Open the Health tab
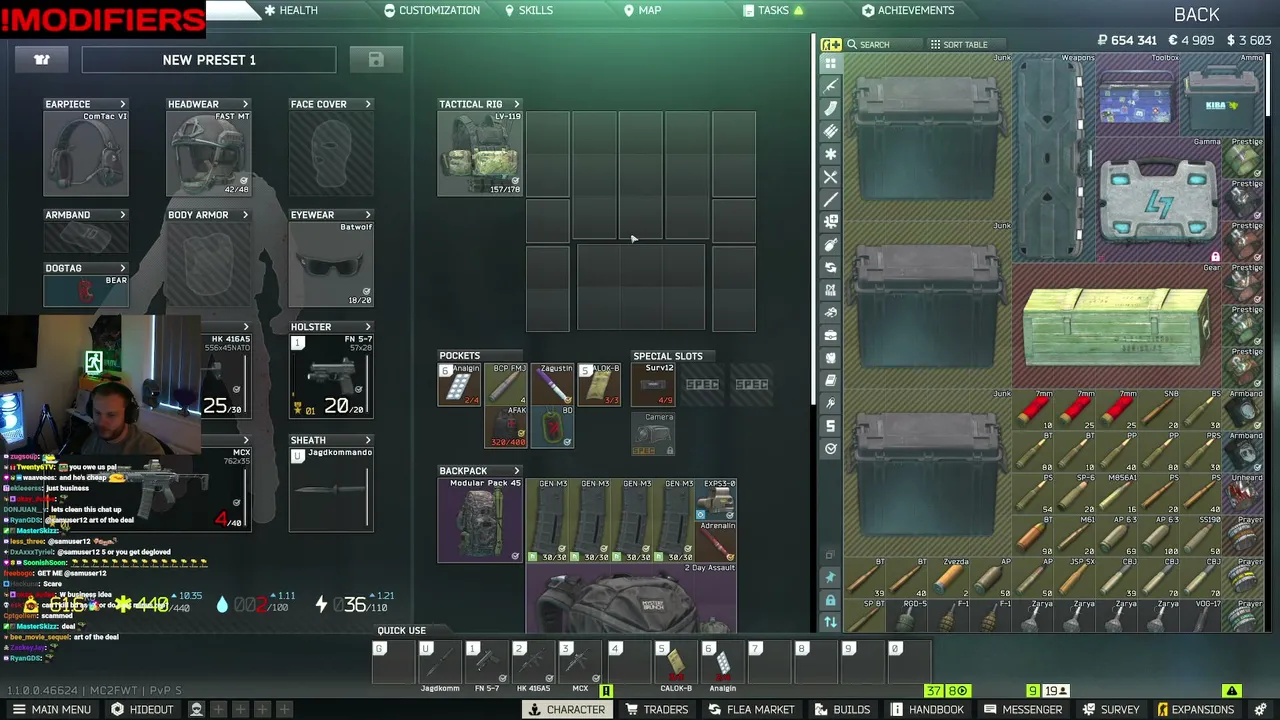The height and width of the screenshot is (720, 1280). (x=291, y=10)
